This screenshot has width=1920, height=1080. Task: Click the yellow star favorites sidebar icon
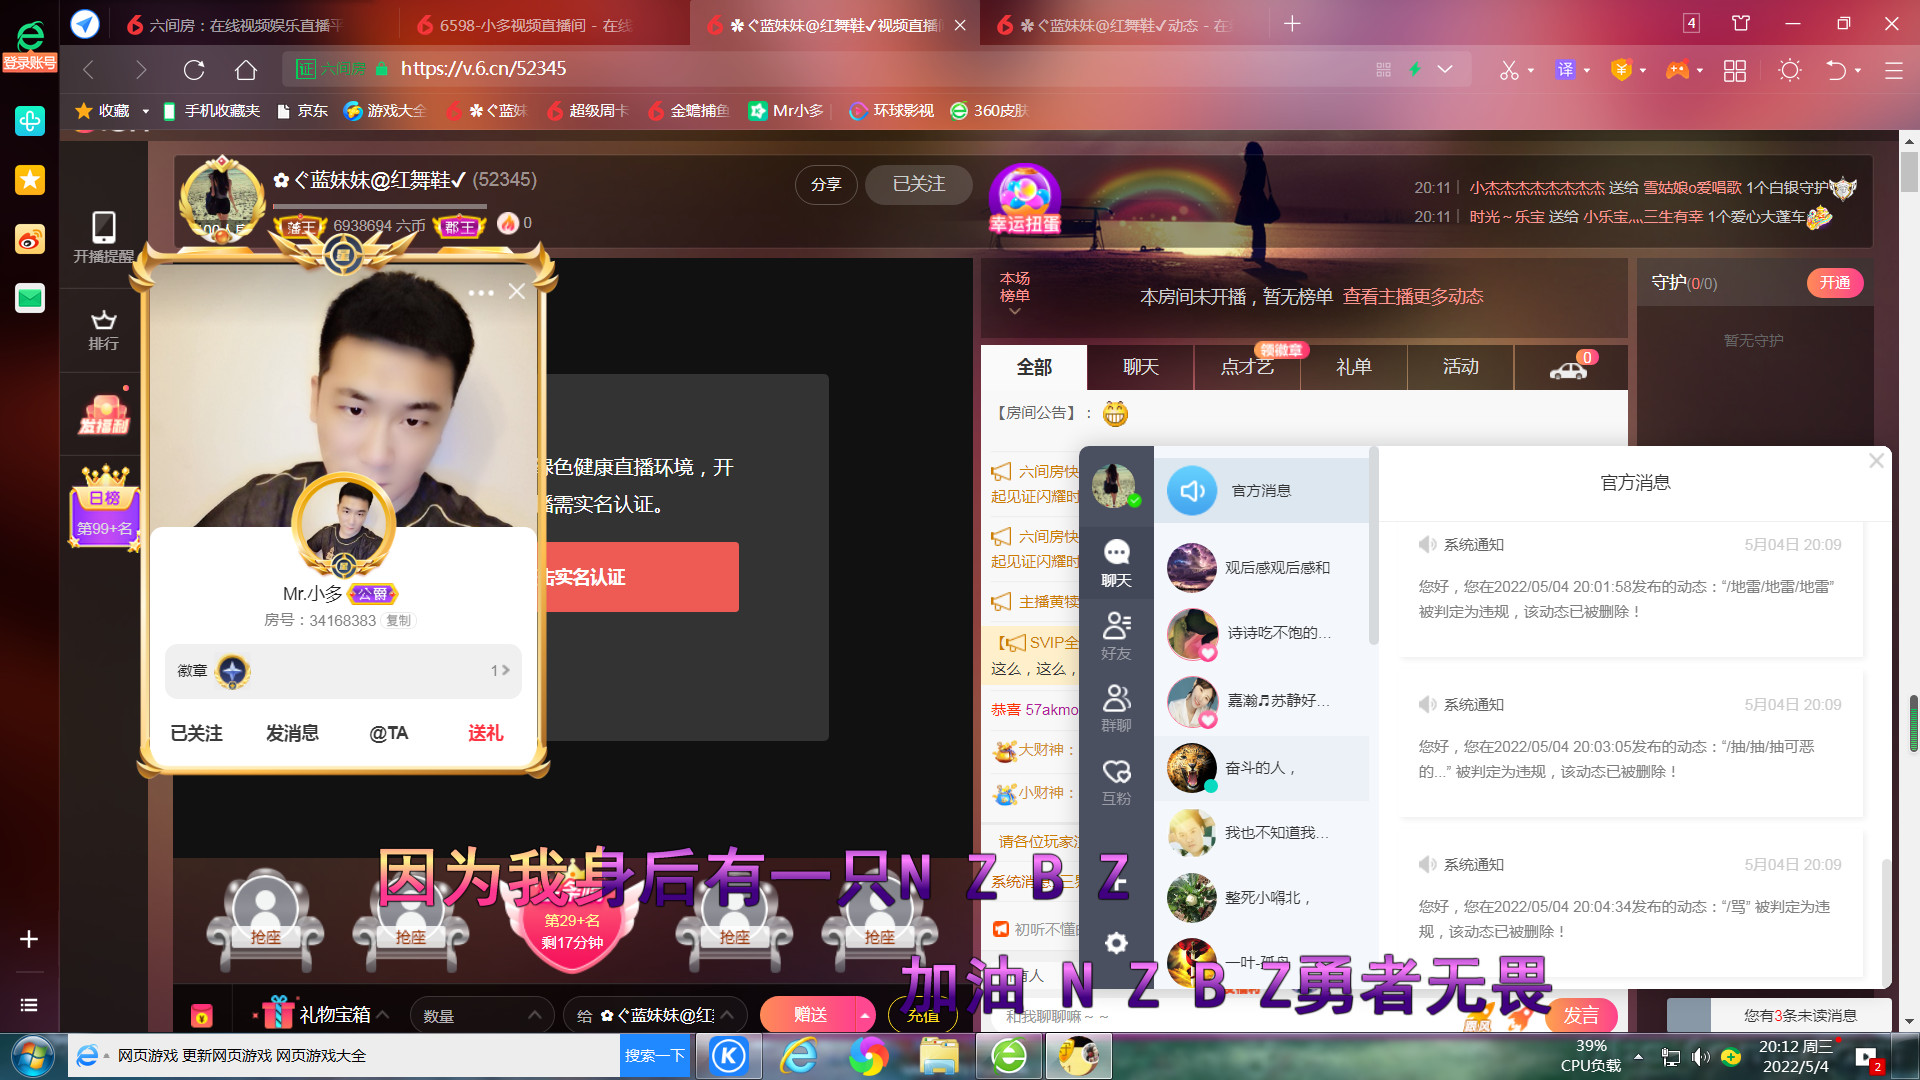pyautogui.click(x=30, y=180)
